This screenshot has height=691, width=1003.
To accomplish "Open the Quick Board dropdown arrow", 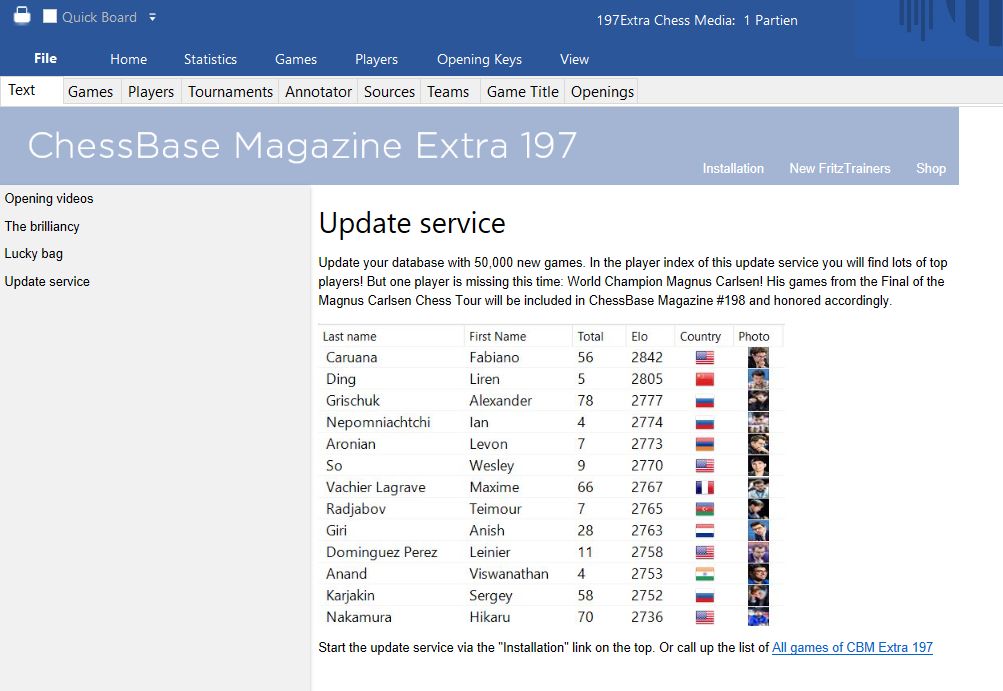I will 151,16.
